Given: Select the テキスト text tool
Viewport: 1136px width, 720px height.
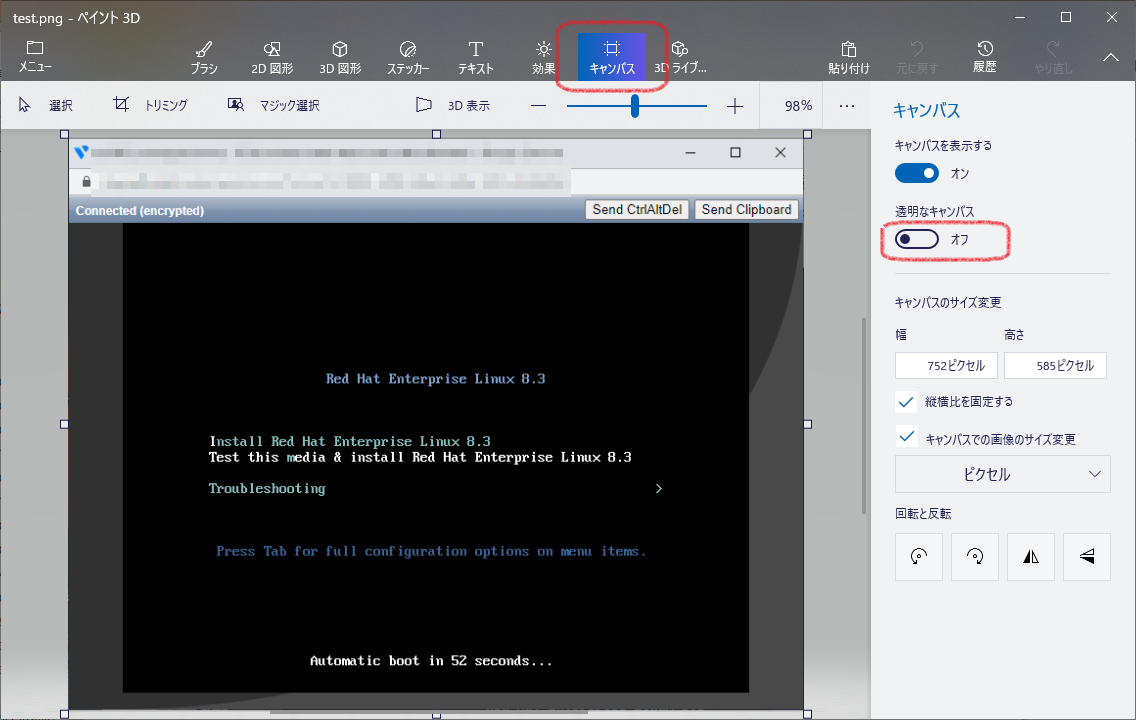Looking at the screenshot, I should (475, 57).
